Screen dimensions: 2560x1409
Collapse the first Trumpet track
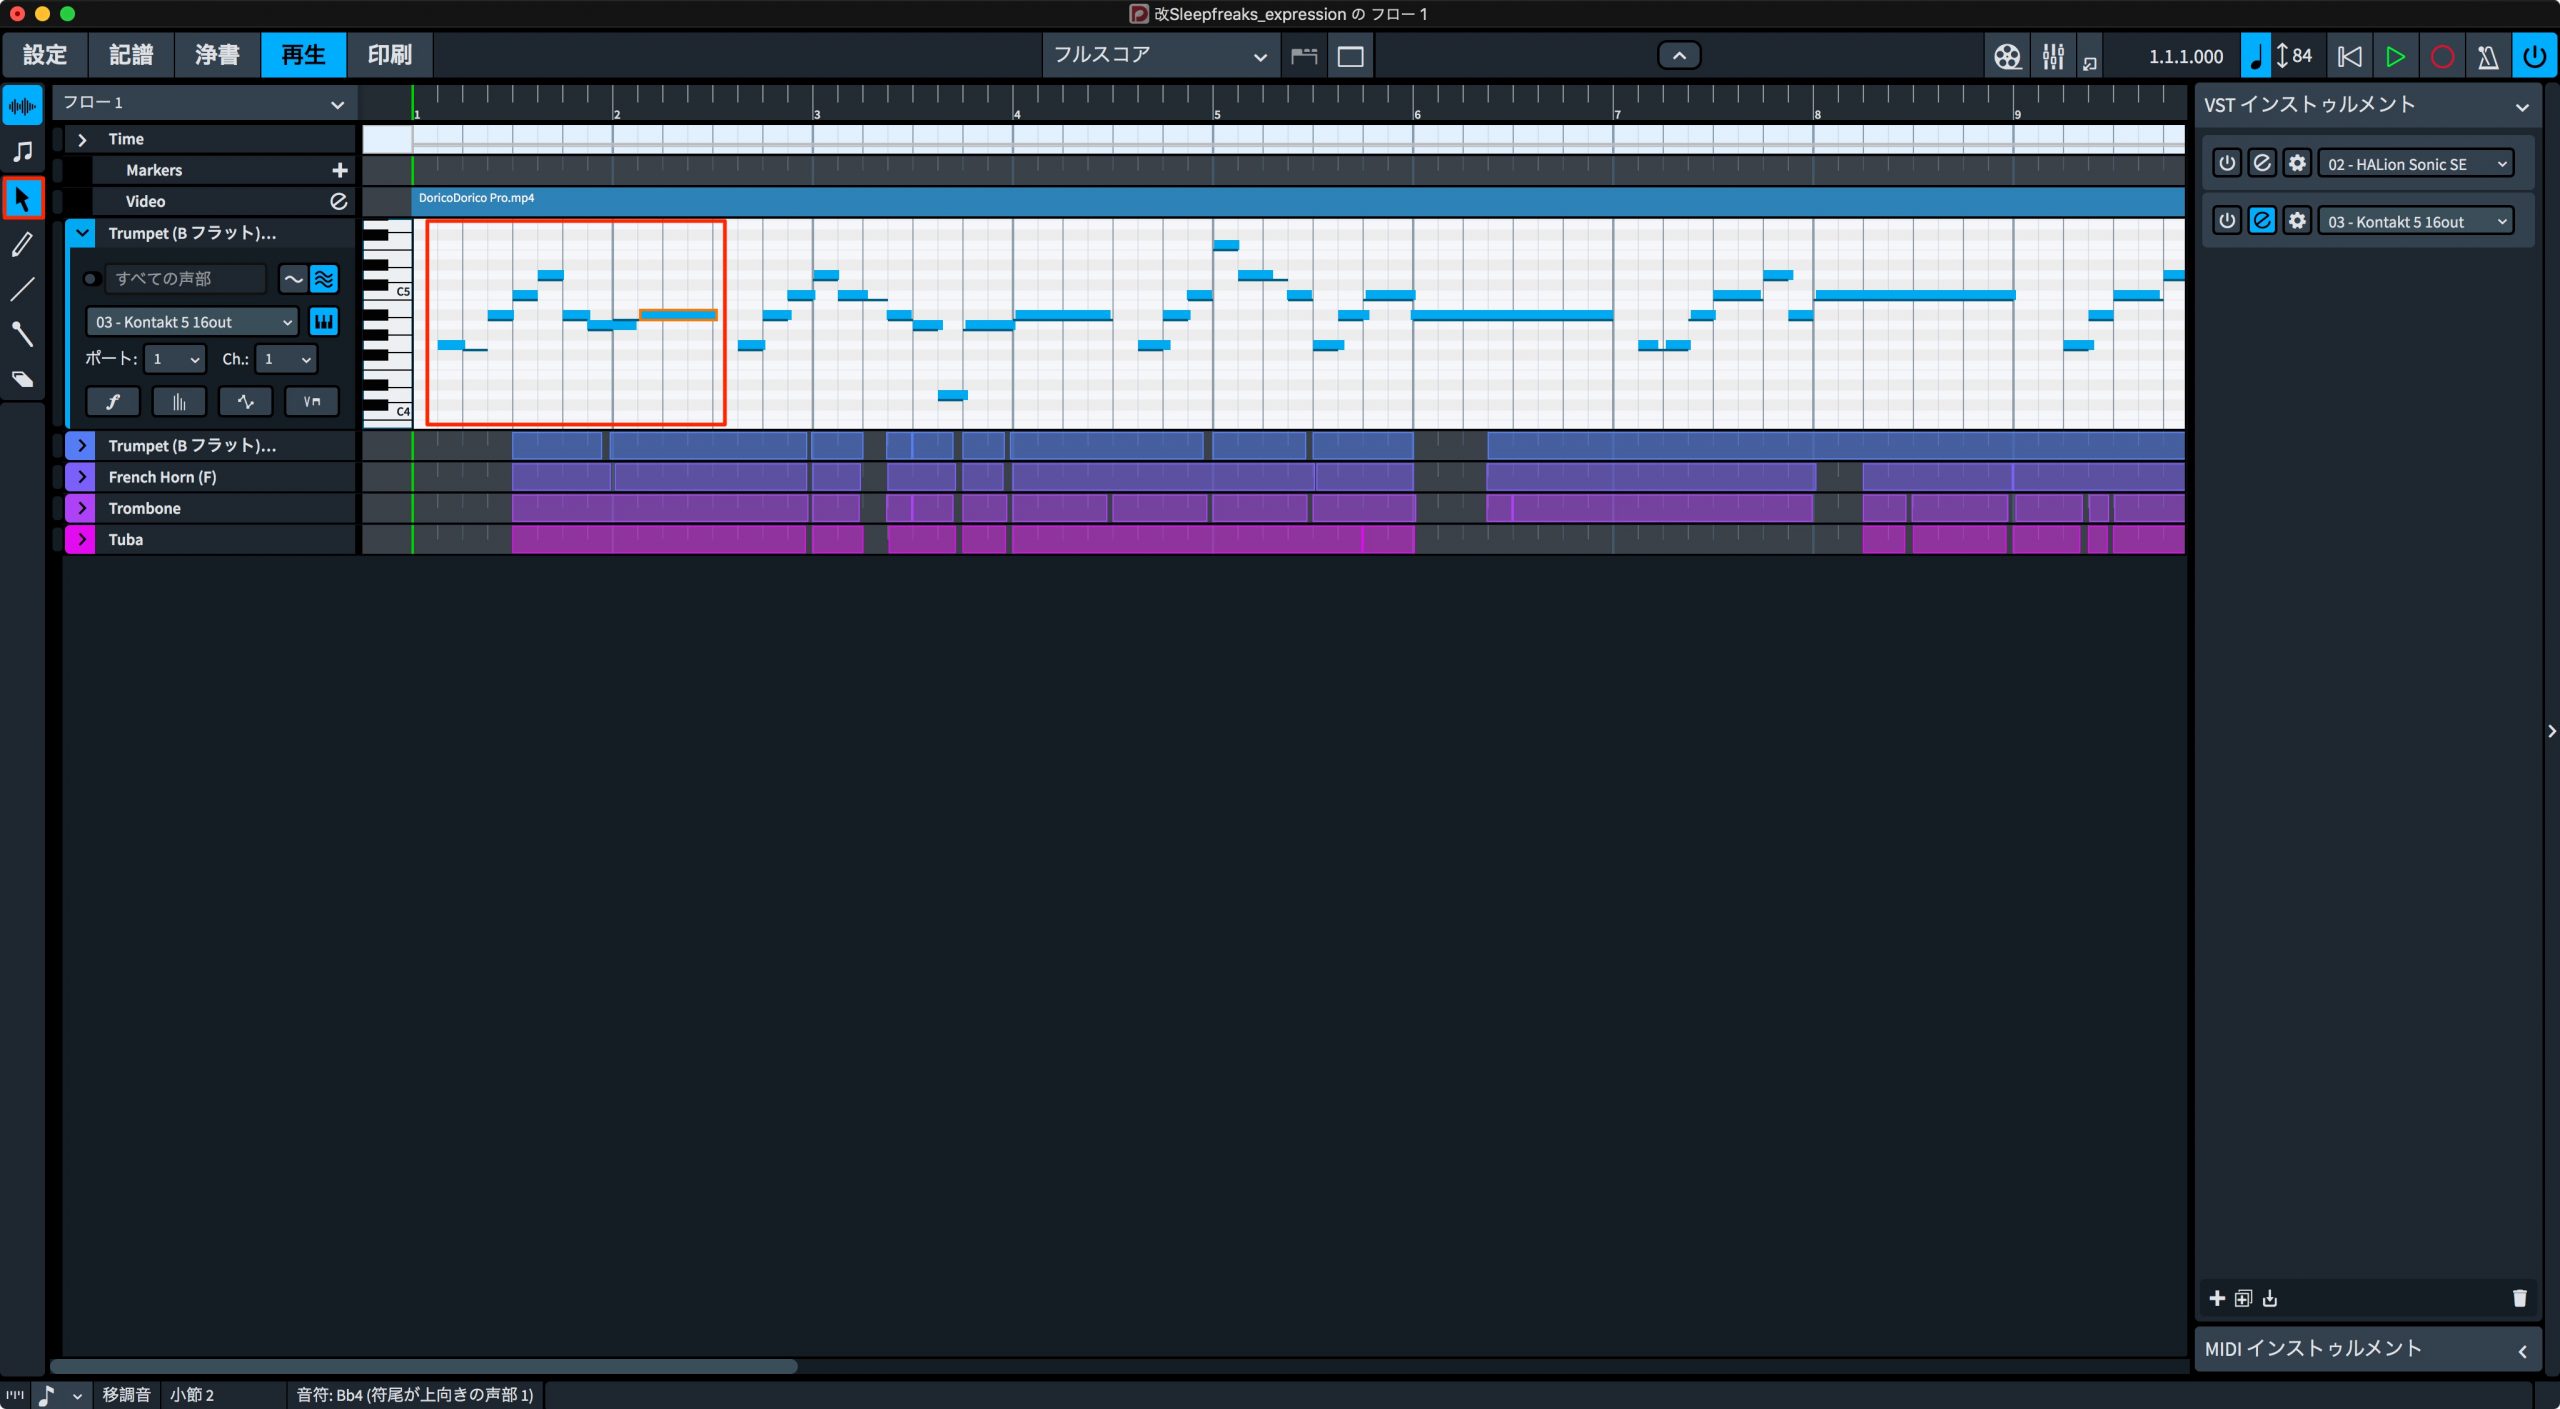pos(82,233)
